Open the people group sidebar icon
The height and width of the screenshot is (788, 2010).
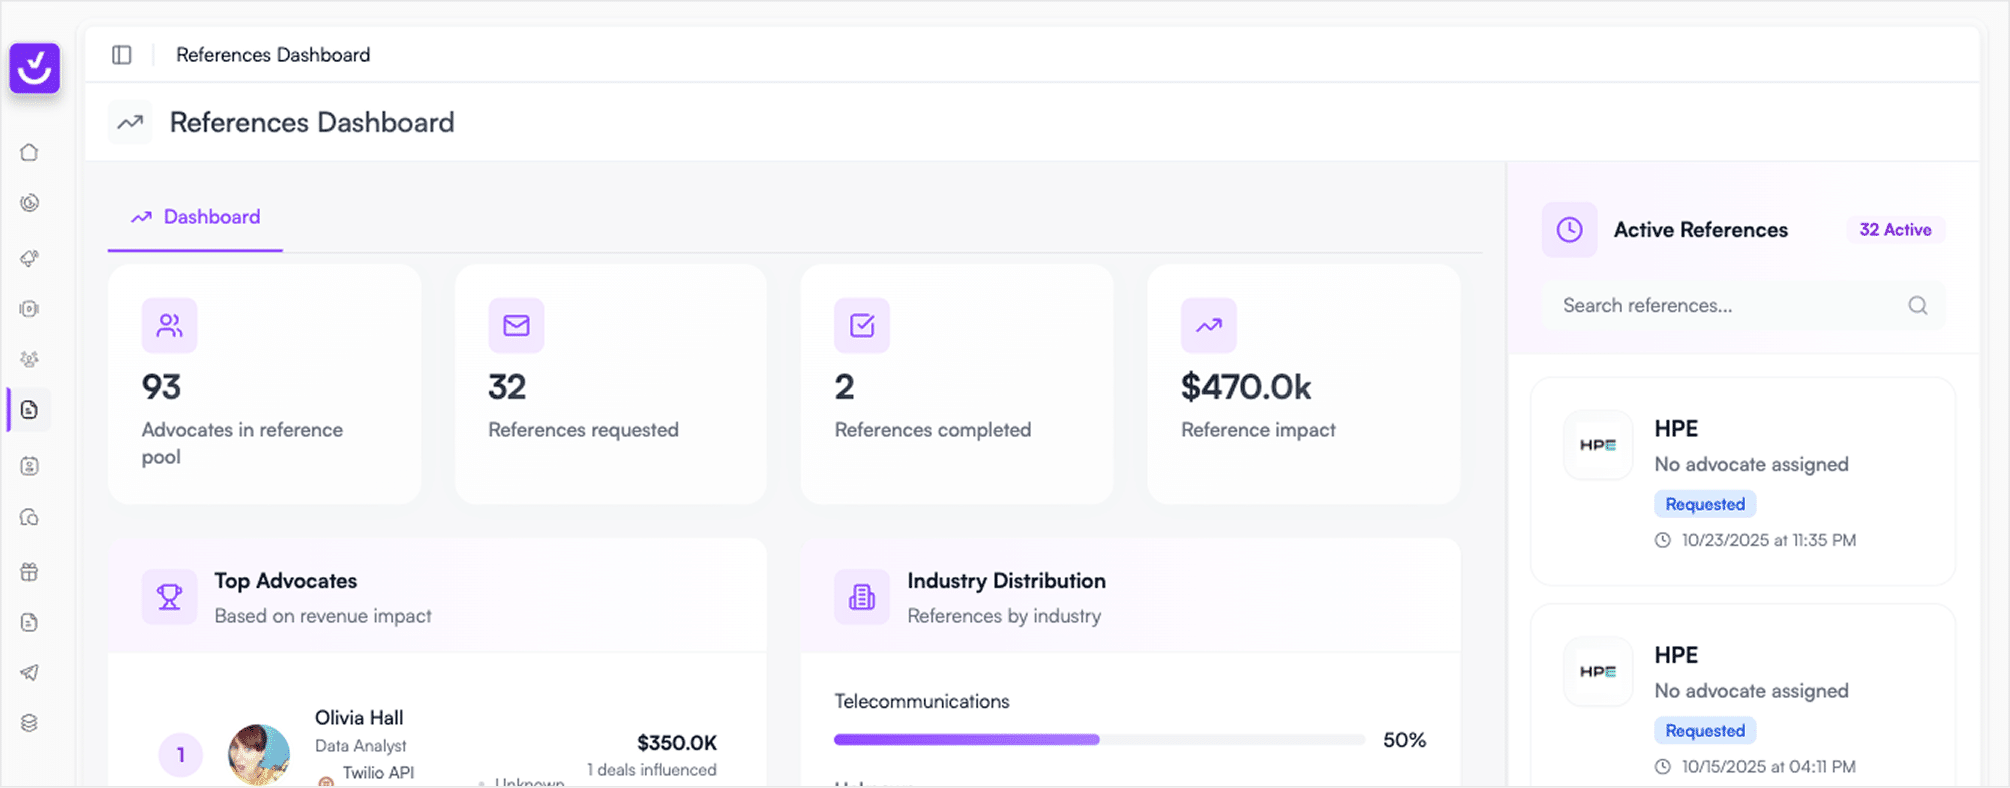click(29, 359)
